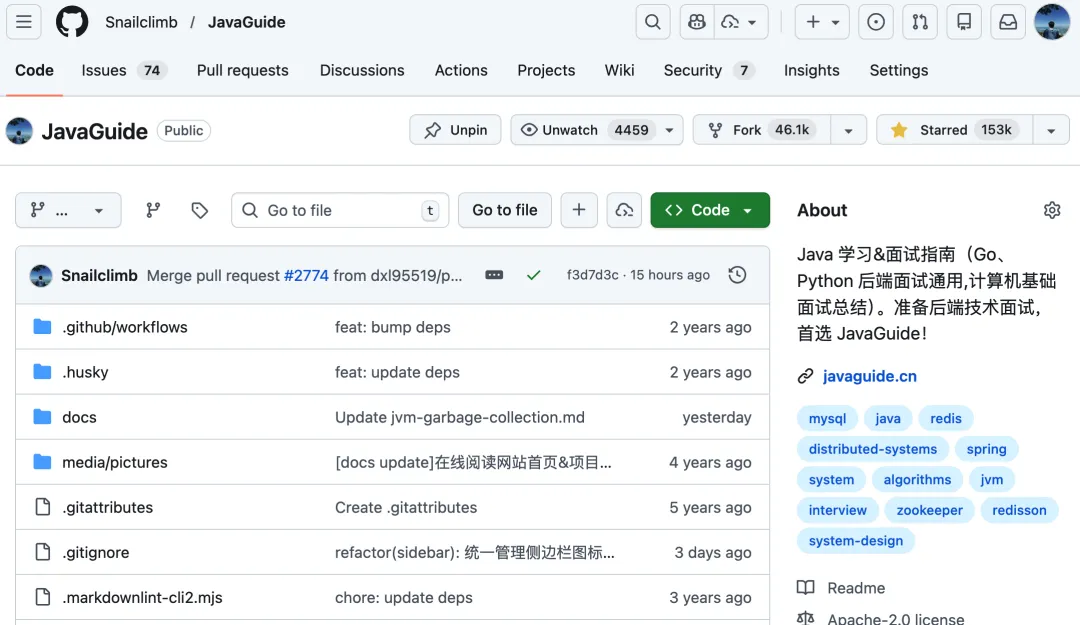Switch to the Pull requests tab

coord(242,70)
